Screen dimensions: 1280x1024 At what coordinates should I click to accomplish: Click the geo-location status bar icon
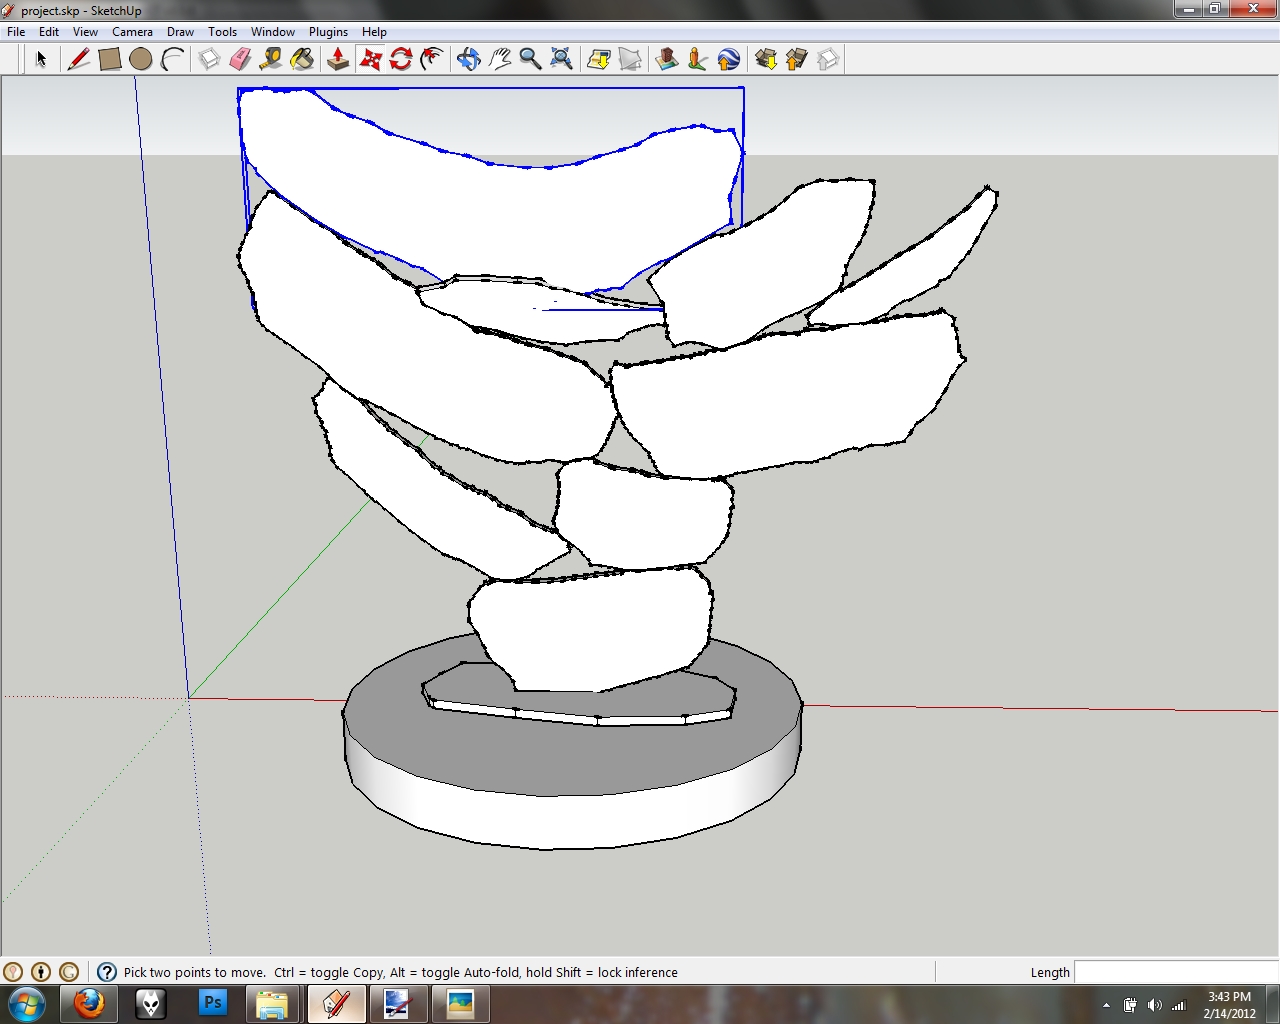[x=13, y=972]
